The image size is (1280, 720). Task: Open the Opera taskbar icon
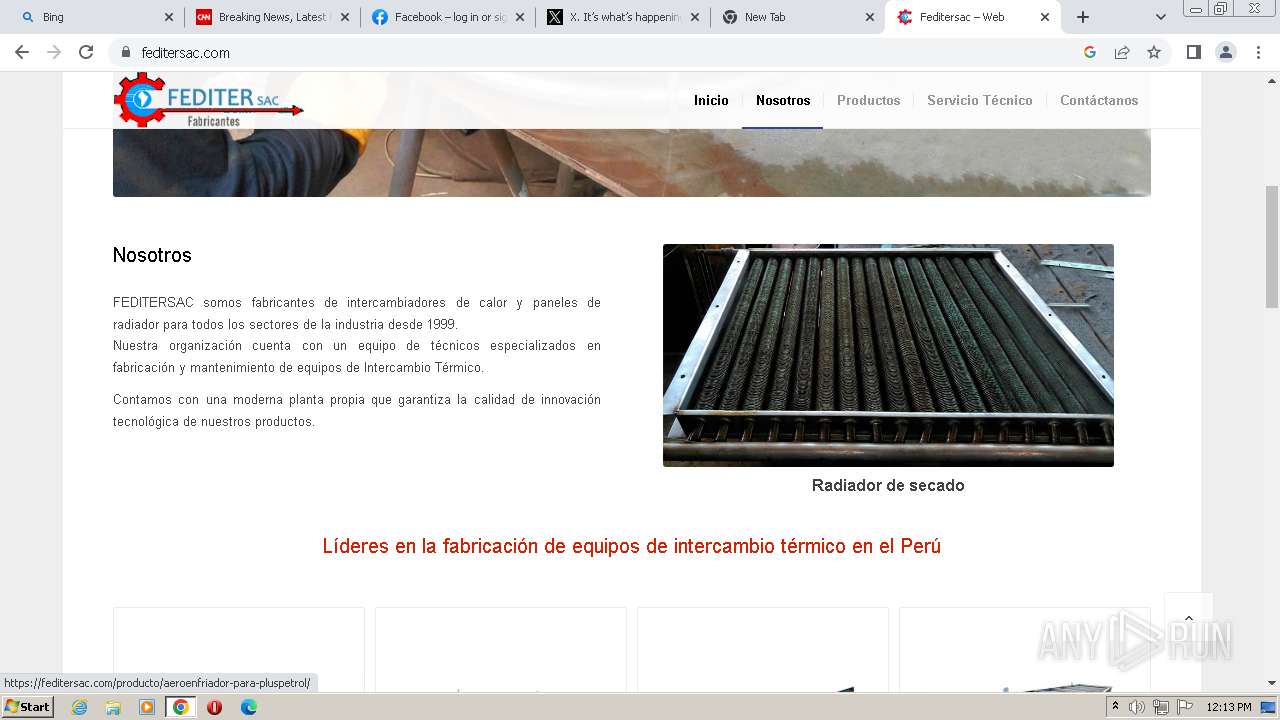(214, 707)
